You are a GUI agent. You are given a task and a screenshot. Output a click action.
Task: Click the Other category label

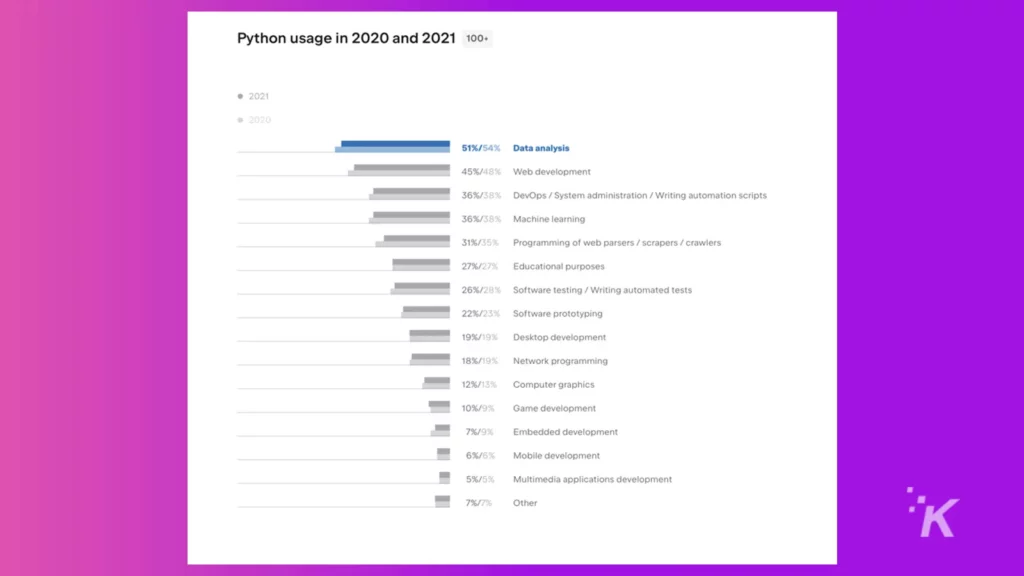pyautogui.click(x=525, y=503)
